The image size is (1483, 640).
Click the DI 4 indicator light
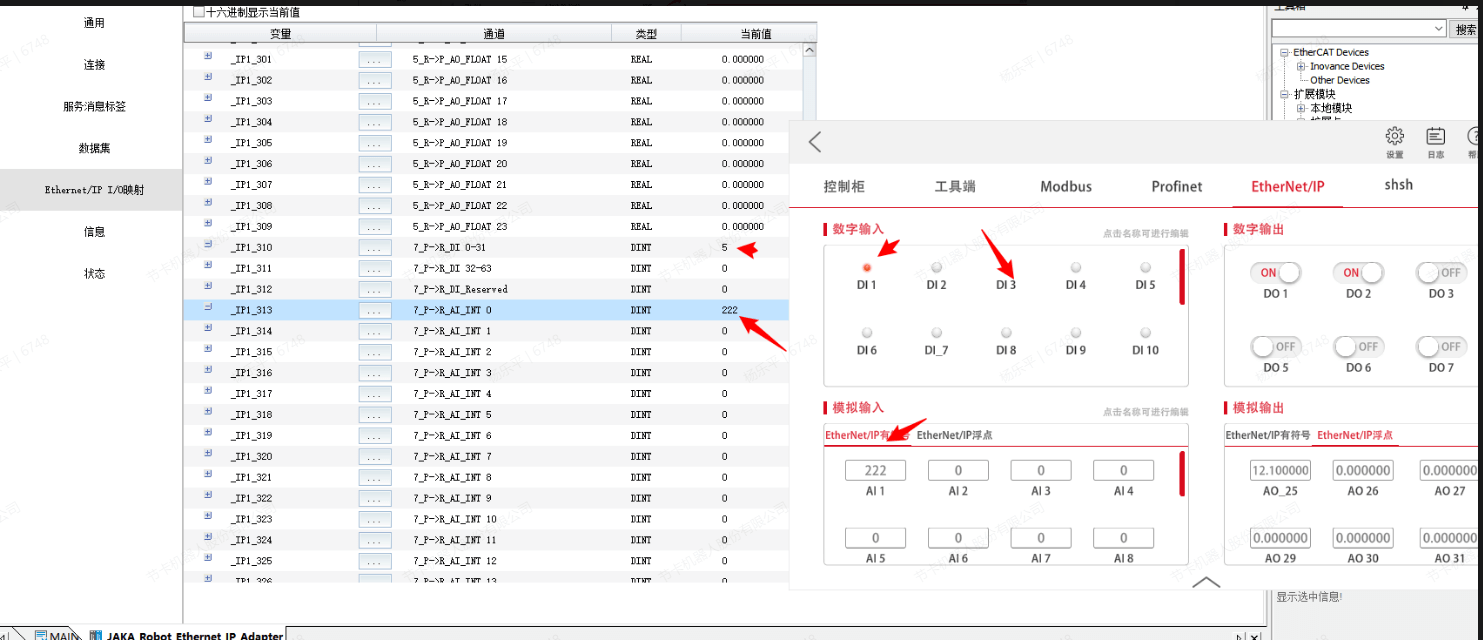pos(1076,268)
